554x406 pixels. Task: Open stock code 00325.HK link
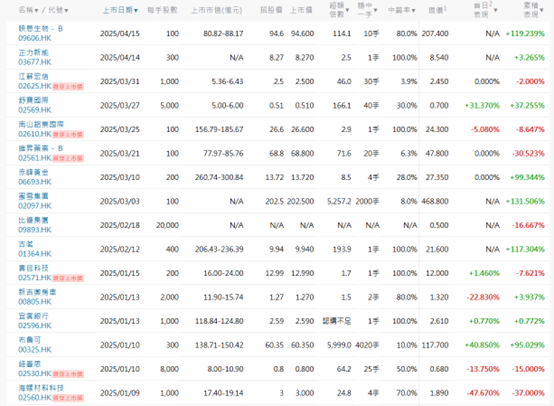click(35, 350)
